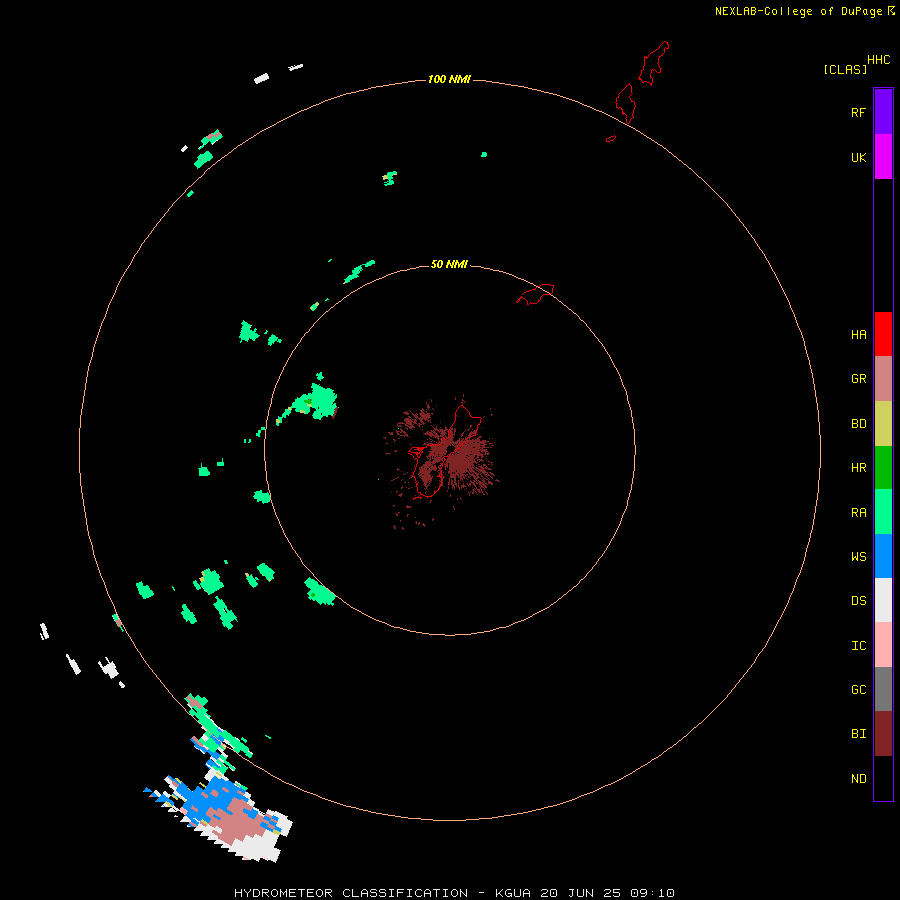Click the DS legend label
The image size is (900, 900).
[858, 601]
